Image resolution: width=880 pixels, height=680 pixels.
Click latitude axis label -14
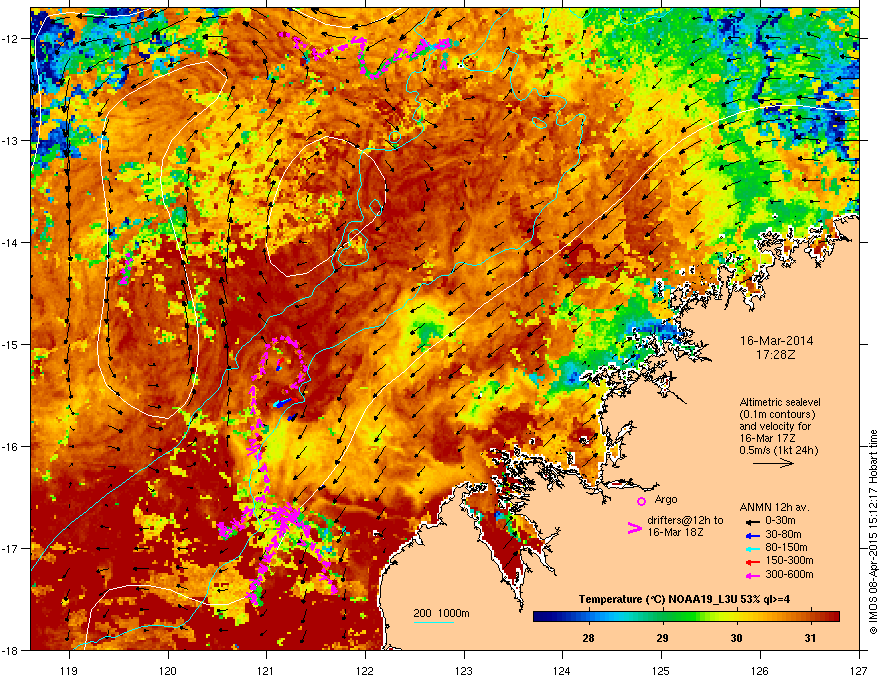coord(10,242)
